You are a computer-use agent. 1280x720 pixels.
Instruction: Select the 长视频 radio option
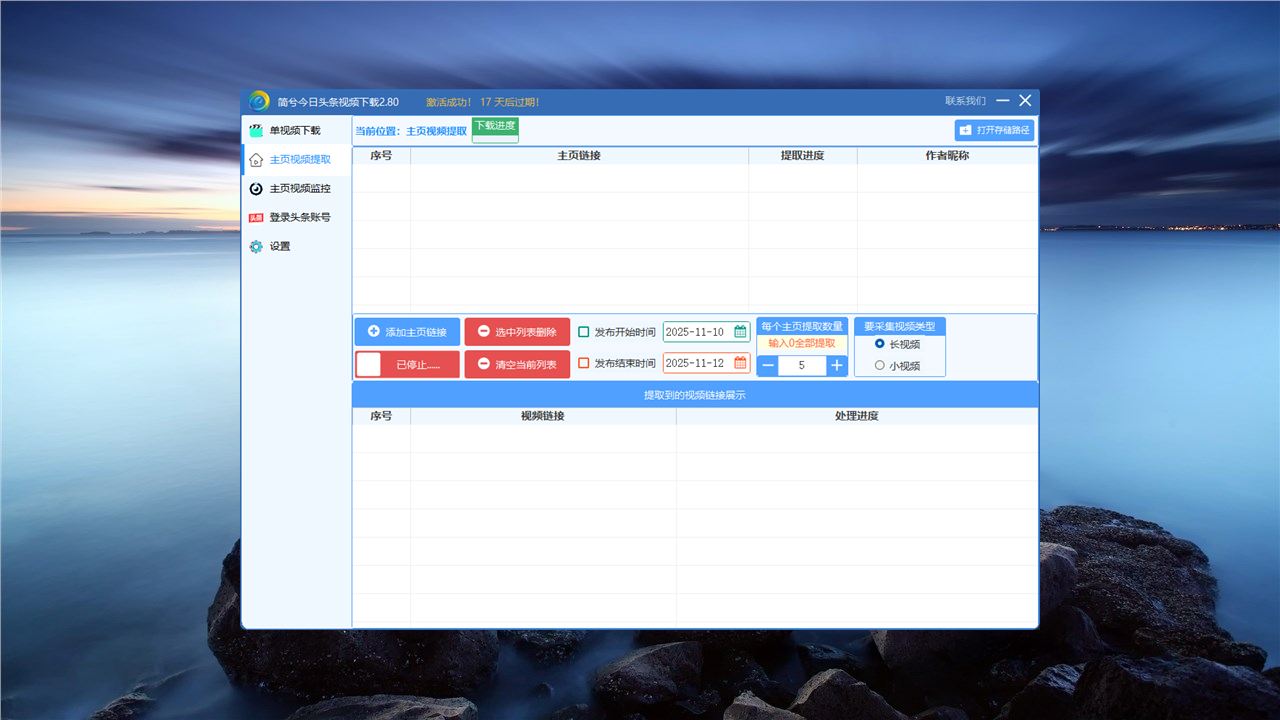point(880,344)
